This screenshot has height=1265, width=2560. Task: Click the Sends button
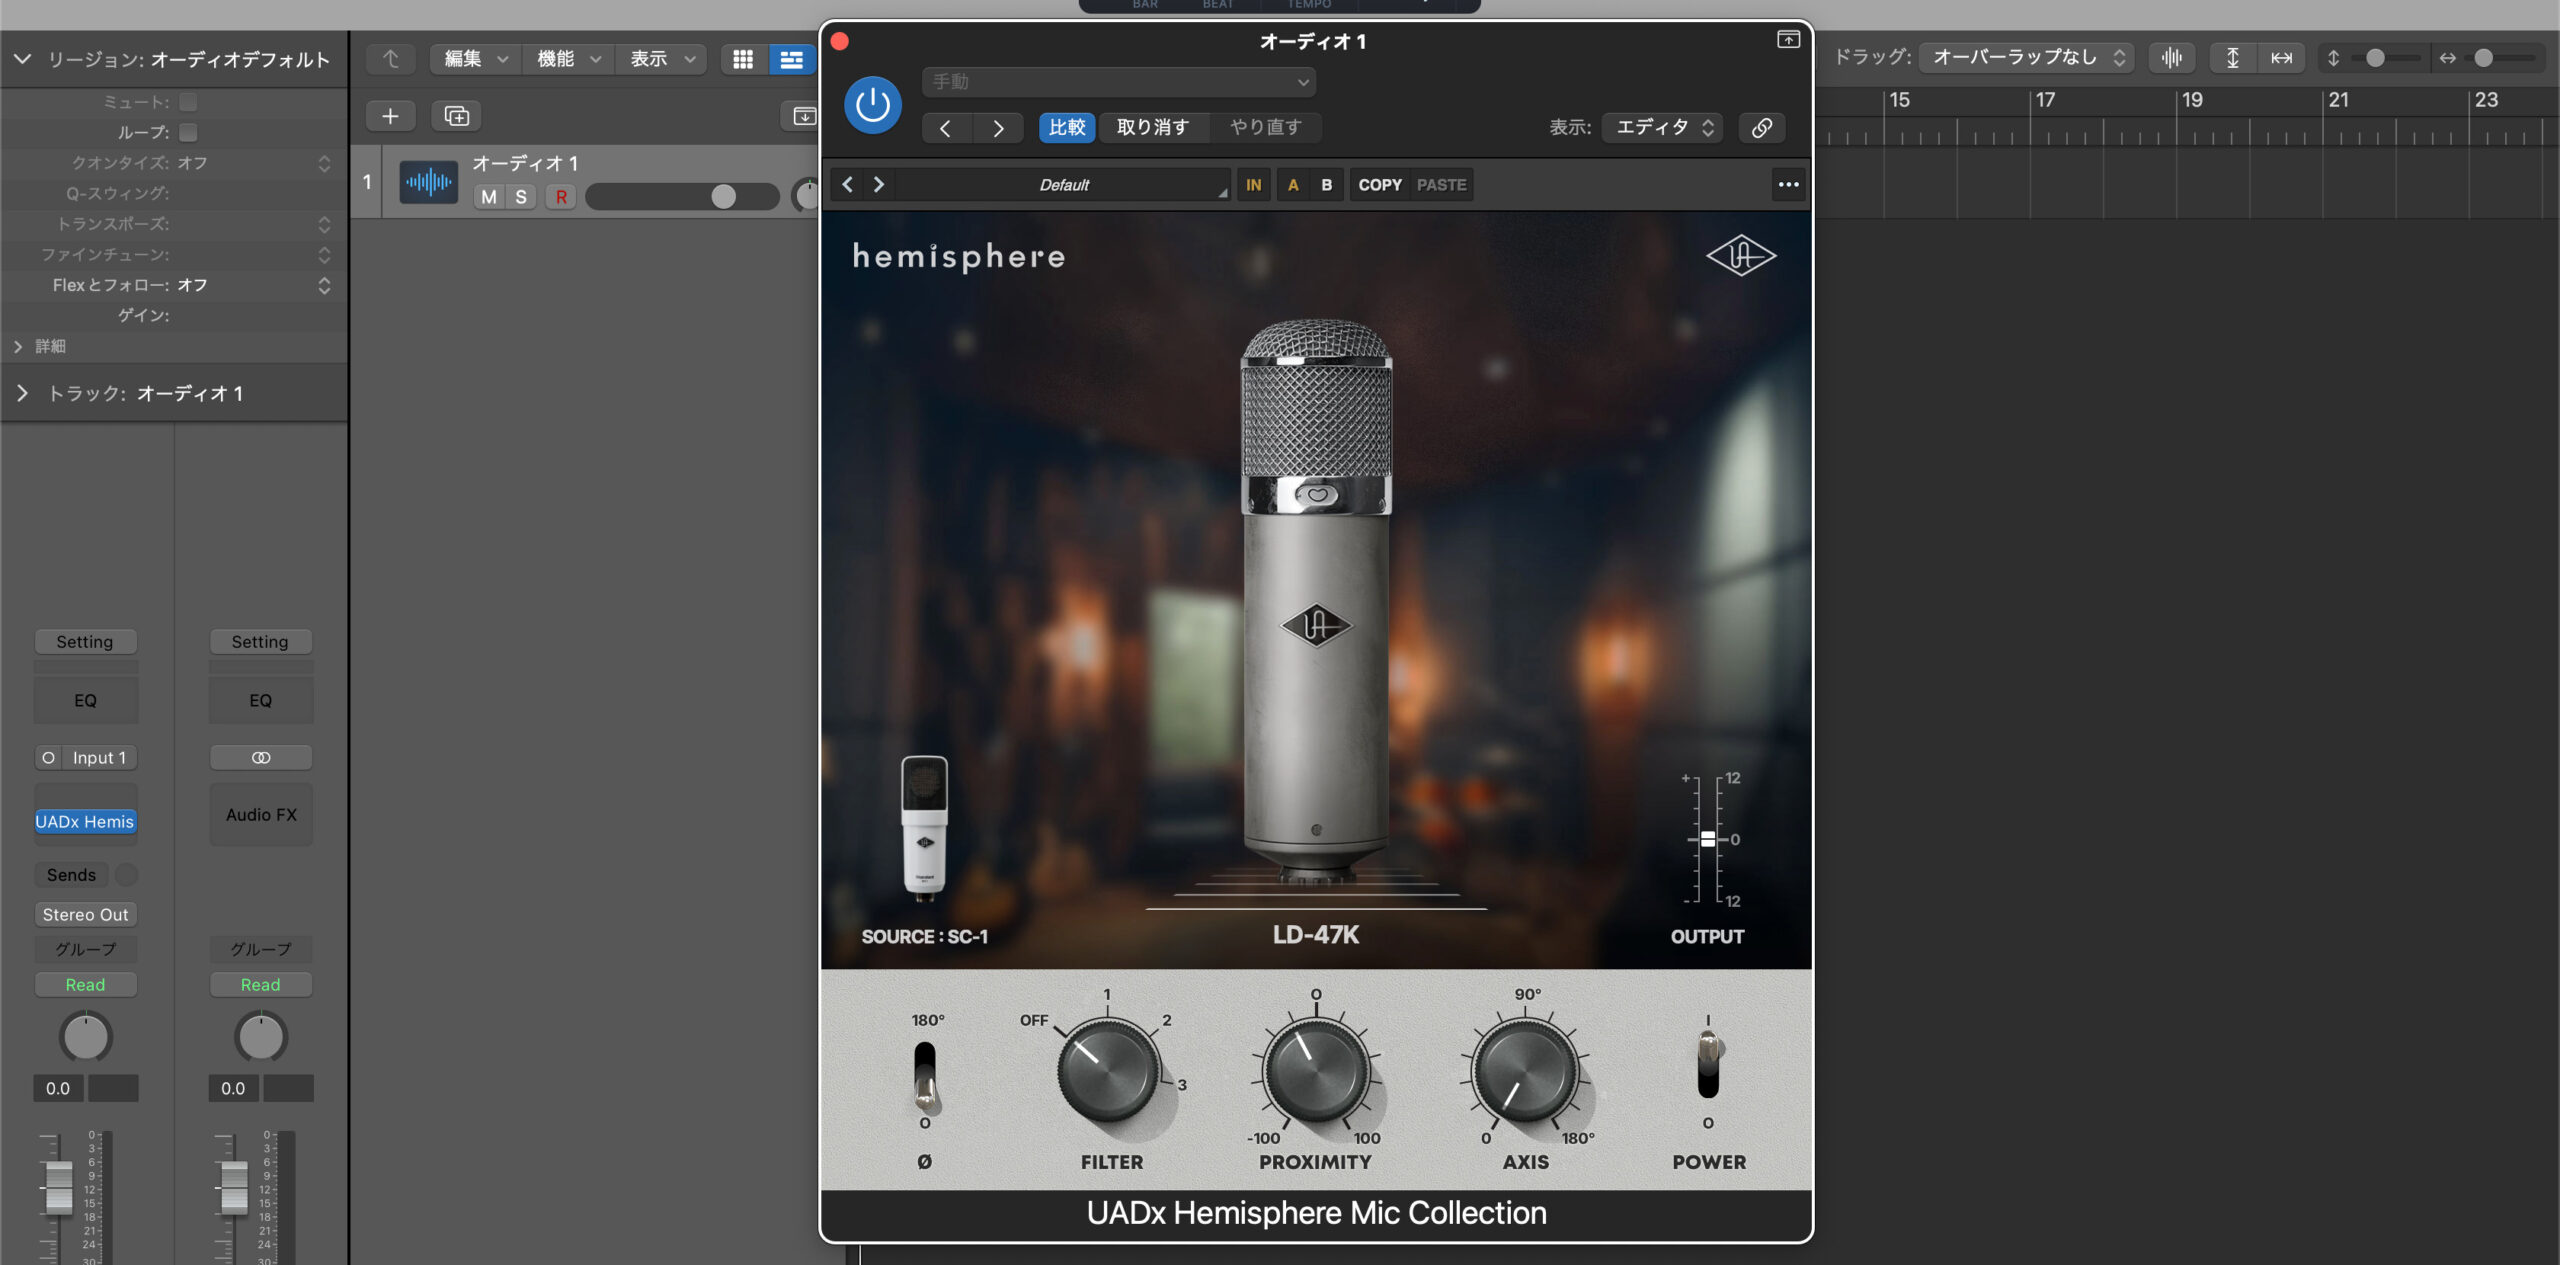71,875
